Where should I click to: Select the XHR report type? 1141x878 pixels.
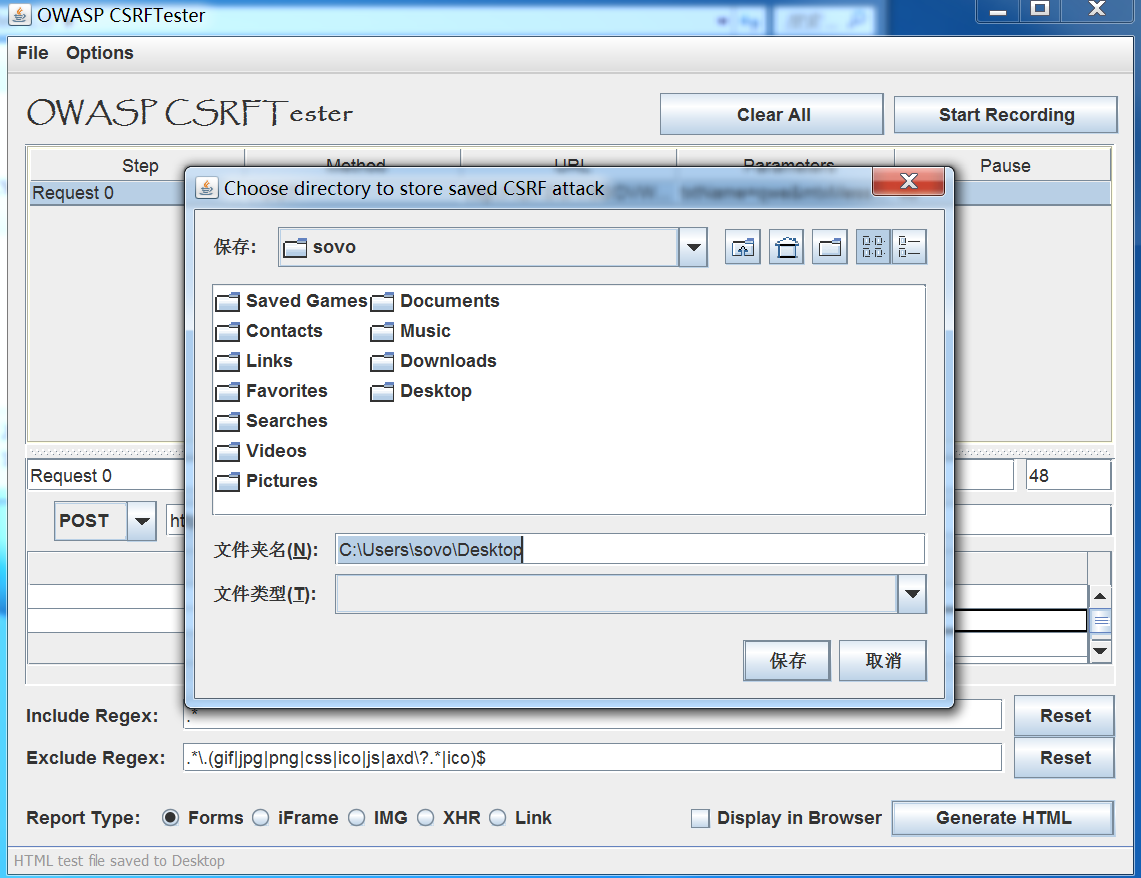426,818
